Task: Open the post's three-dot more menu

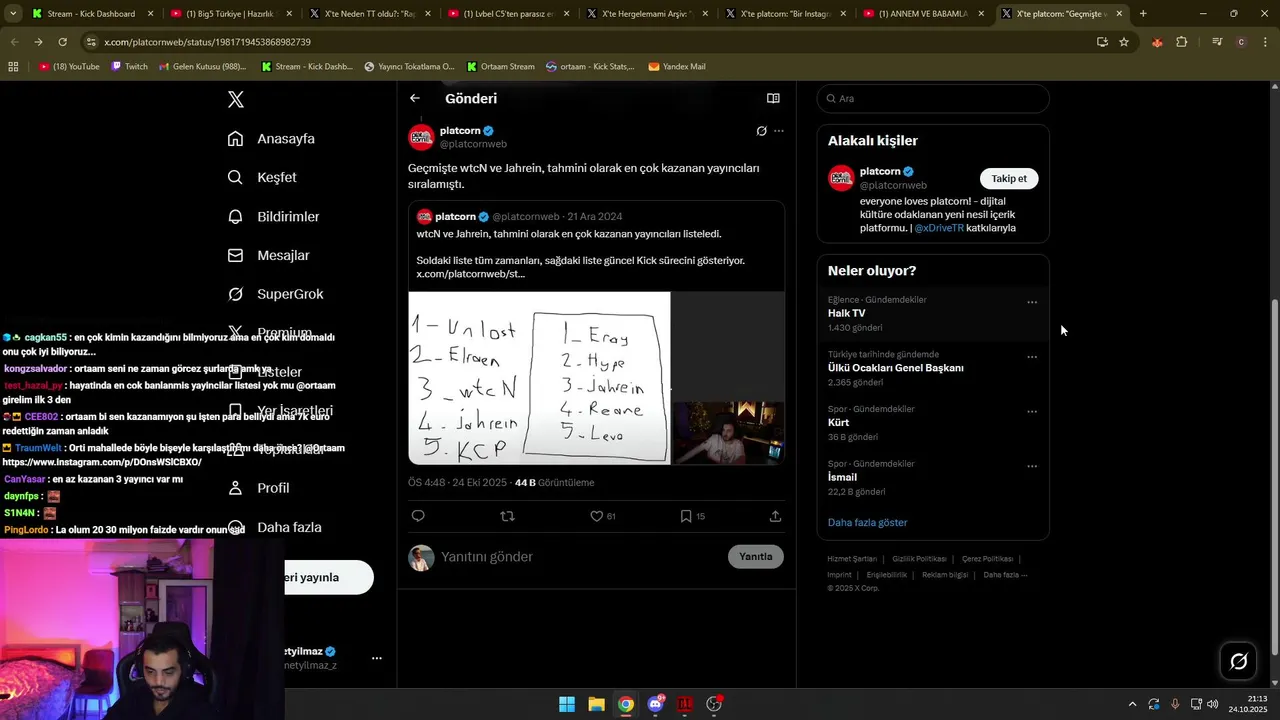Action: pyautogui.click(x=779, y=131)
